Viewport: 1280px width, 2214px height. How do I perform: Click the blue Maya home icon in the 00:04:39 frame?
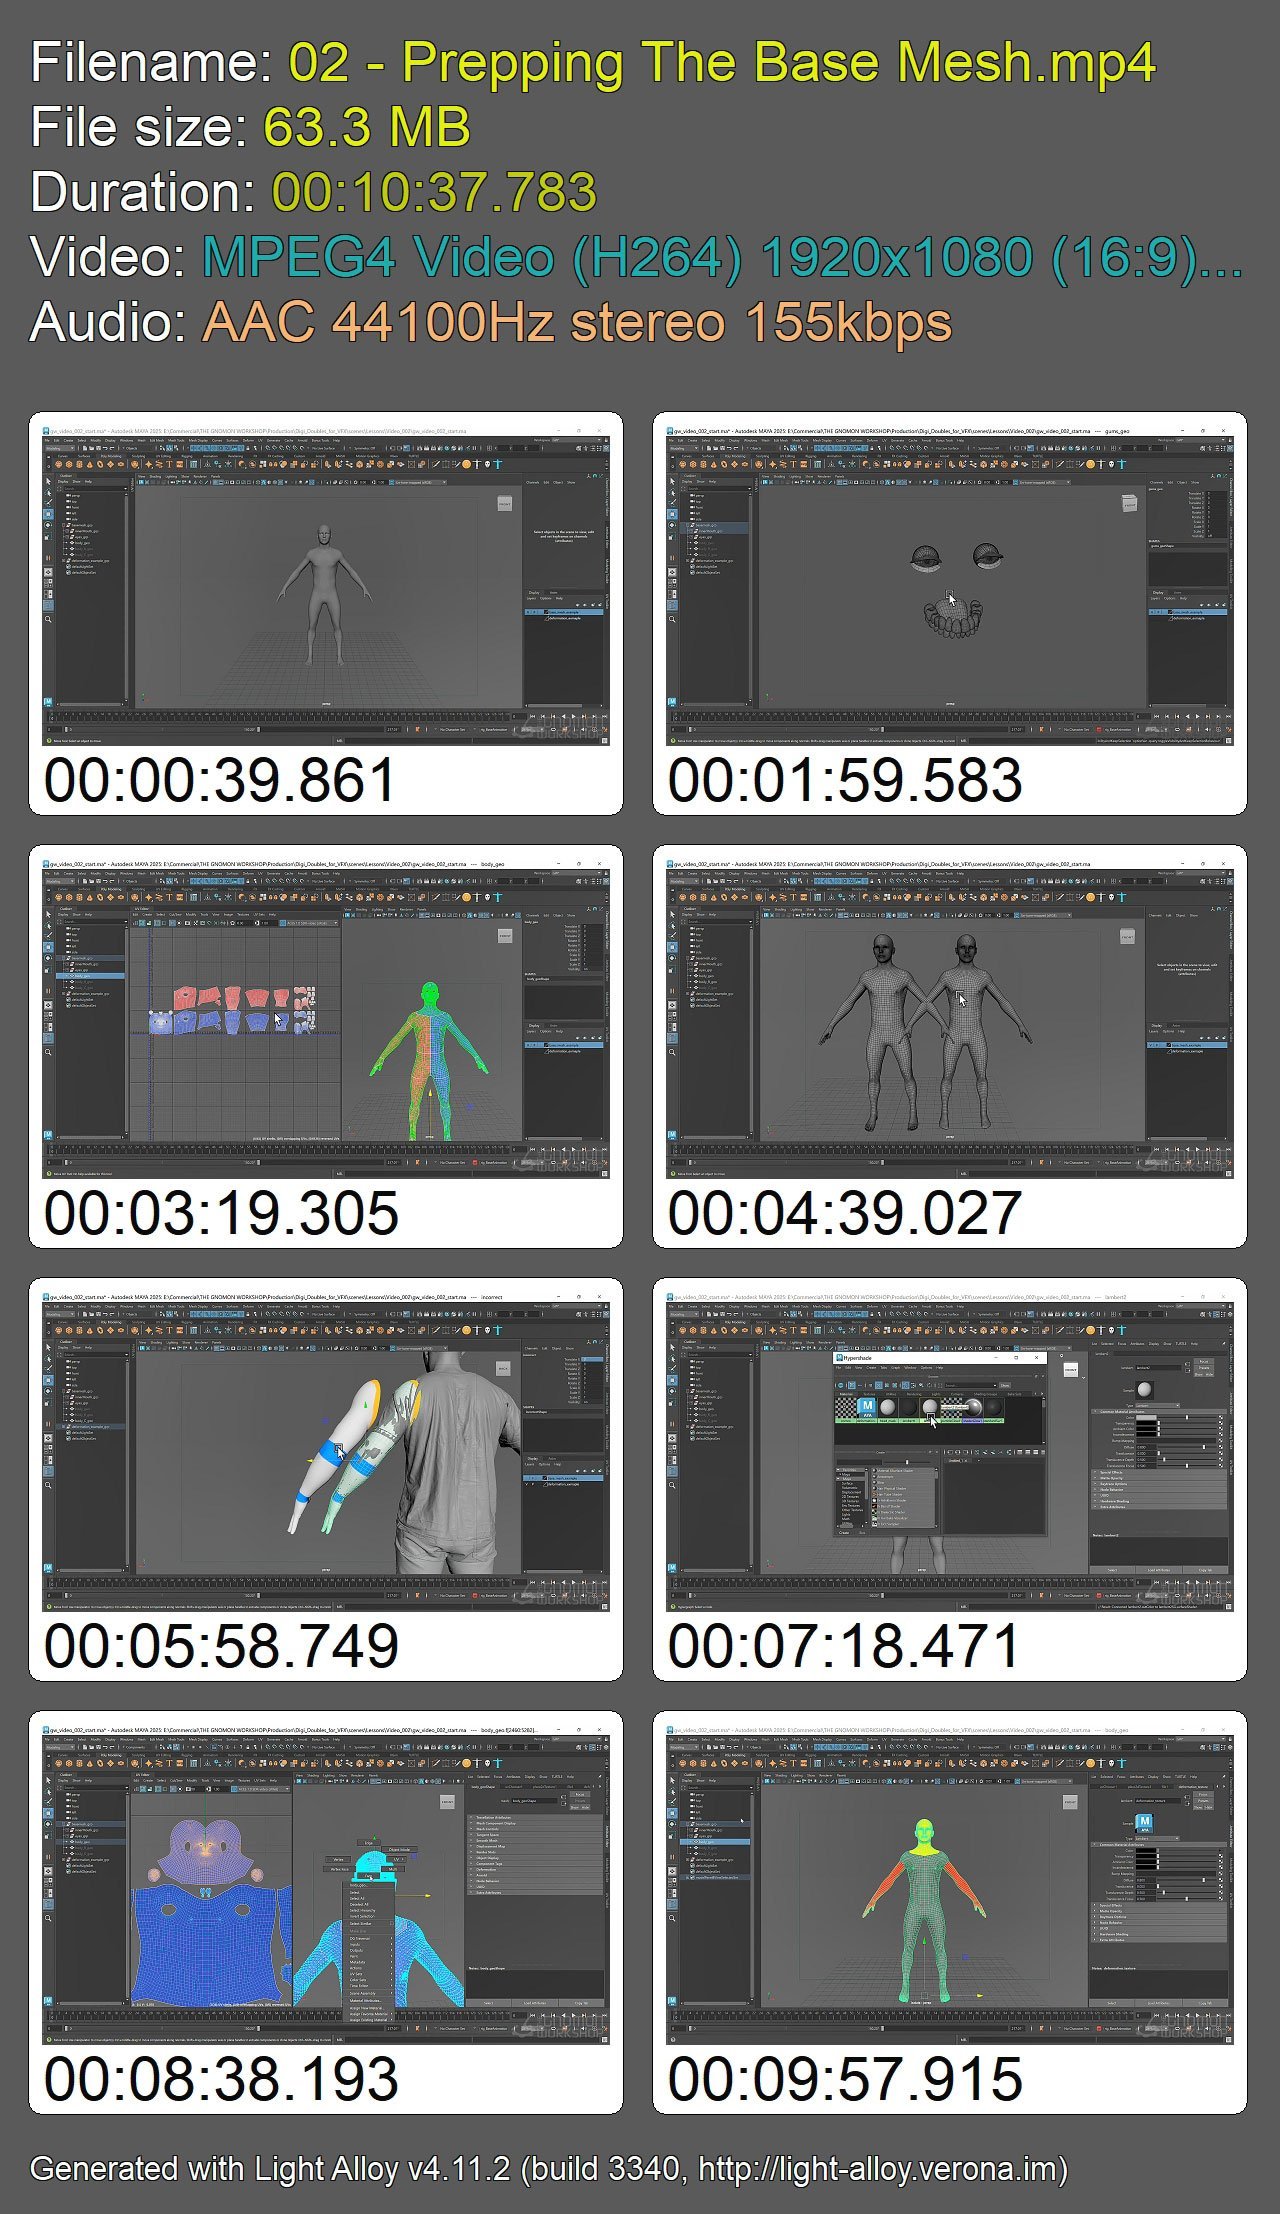pos(672,1134)
